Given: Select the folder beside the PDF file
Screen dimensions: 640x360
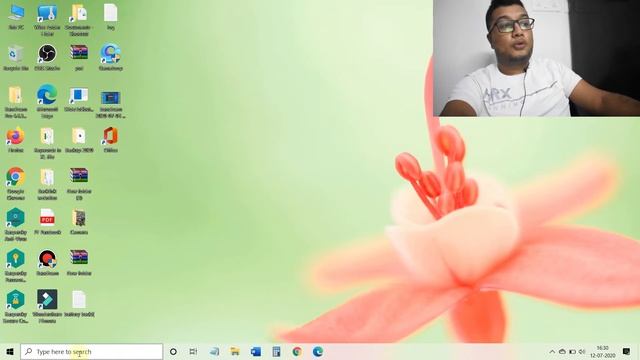Looking at the screenshot, I should pyautogui.click(x=79, y=222).
